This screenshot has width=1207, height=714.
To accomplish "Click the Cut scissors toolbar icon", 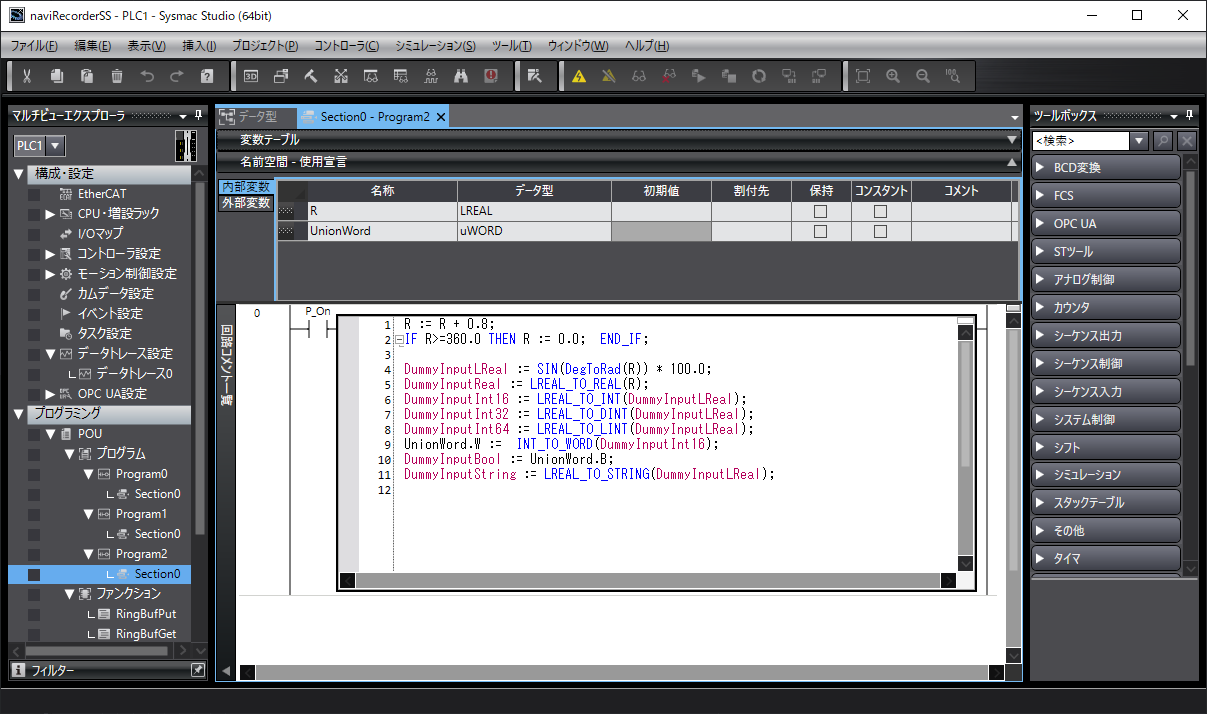I will click(x=27, y=76).
